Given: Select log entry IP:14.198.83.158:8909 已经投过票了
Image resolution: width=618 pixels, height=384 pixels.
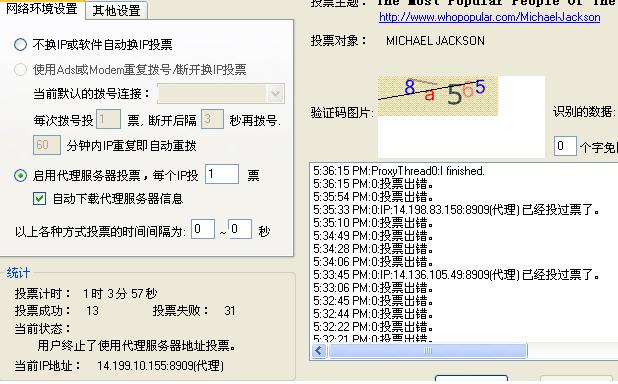Looking at the screenshot, I should click(x=456, y=210).
